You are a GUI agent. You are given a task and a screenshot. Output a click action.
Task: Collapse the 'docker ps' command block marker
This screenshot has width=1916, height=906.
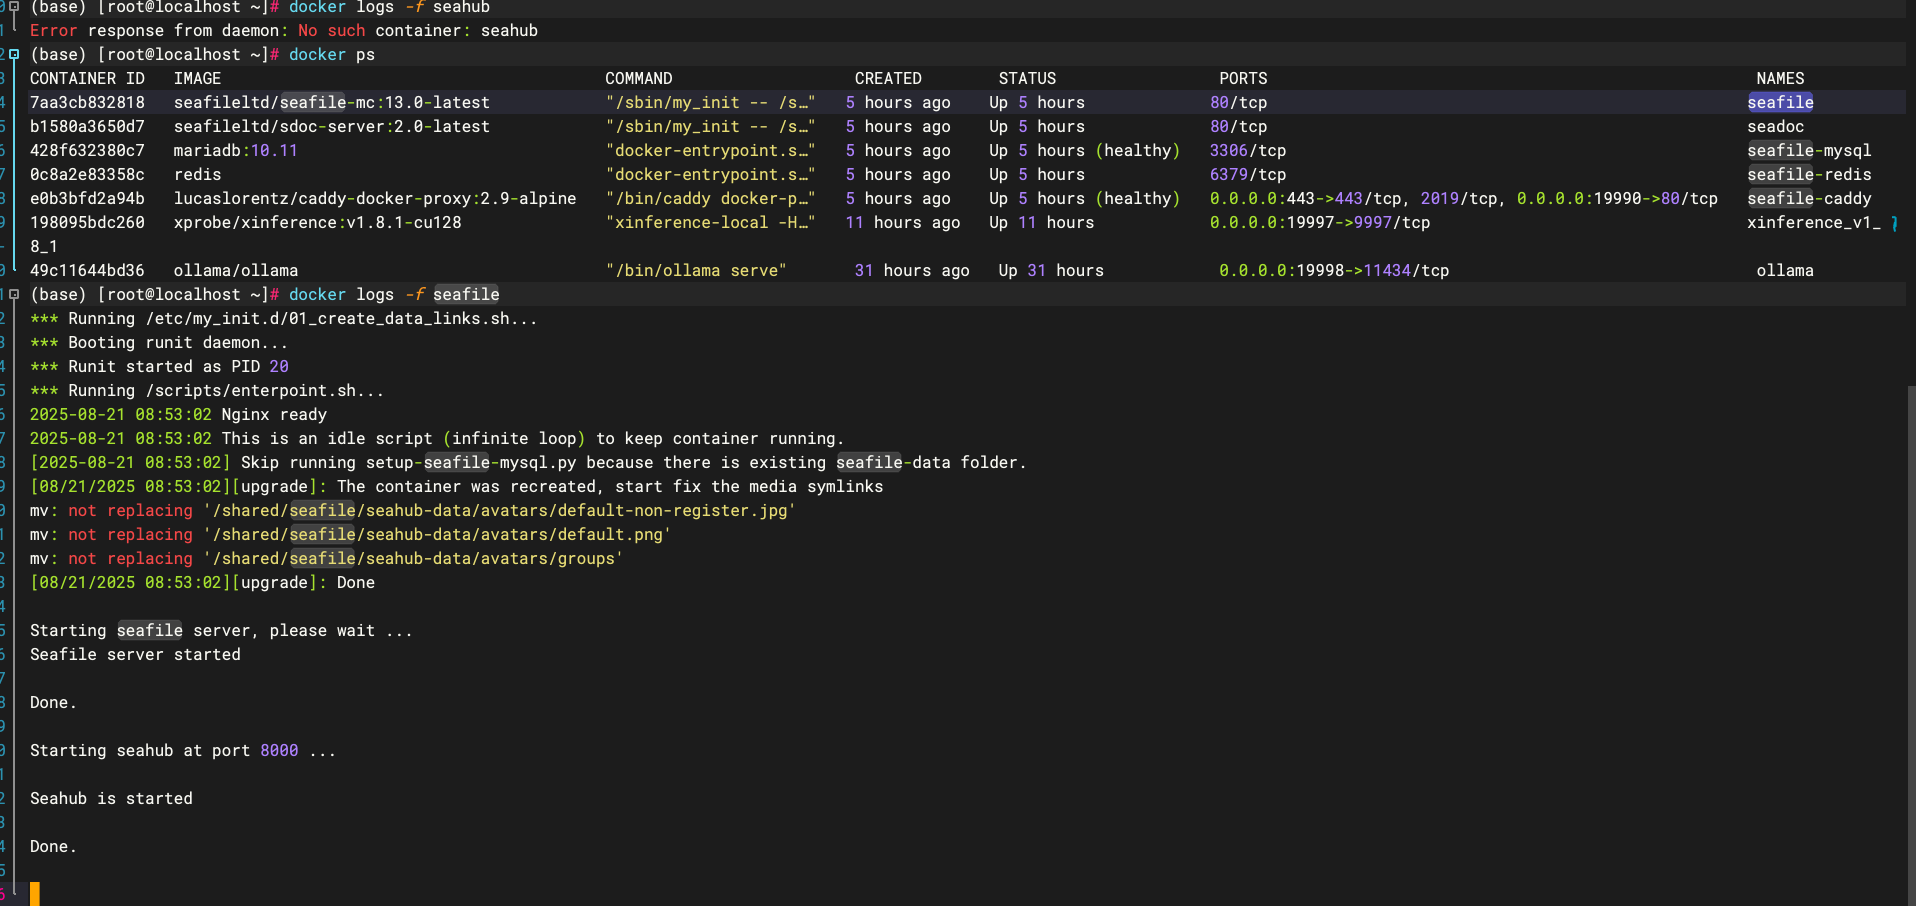coord(14,54)
